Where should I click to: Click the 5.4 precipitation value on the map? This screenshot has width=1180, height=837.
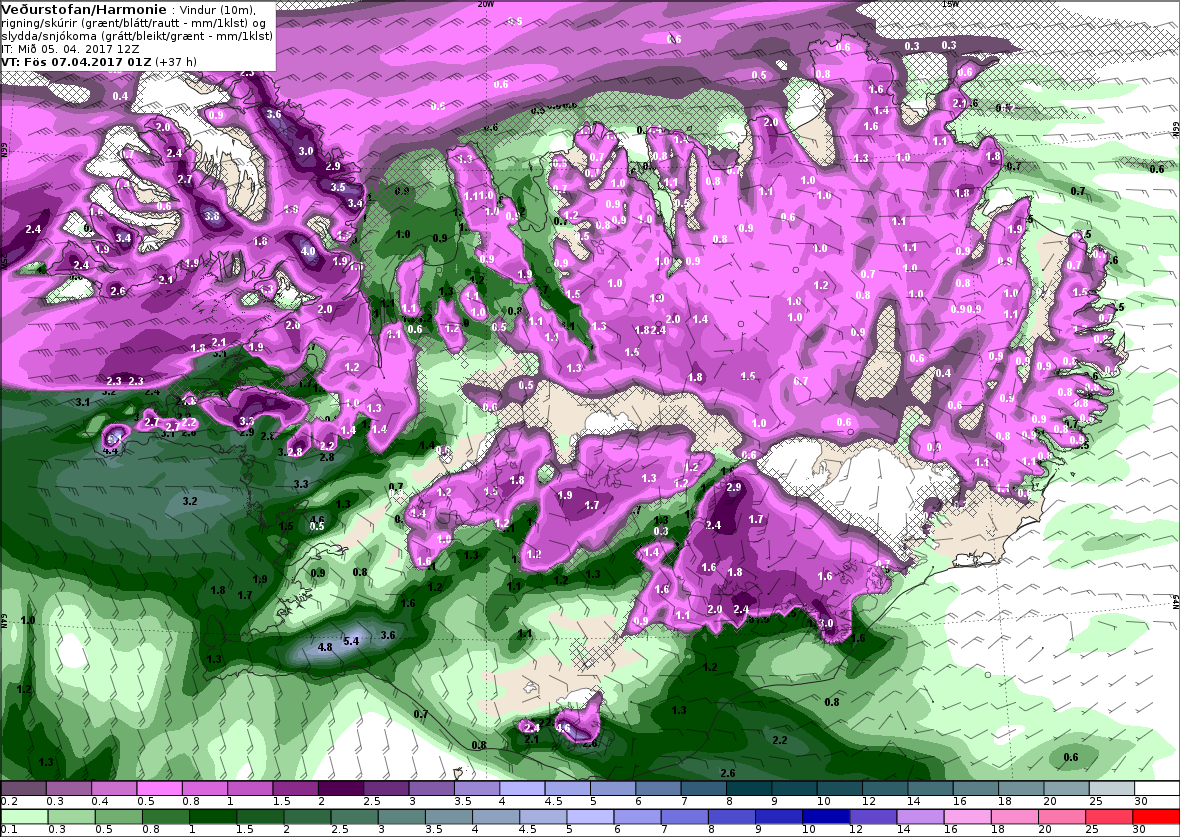(351, 641)
